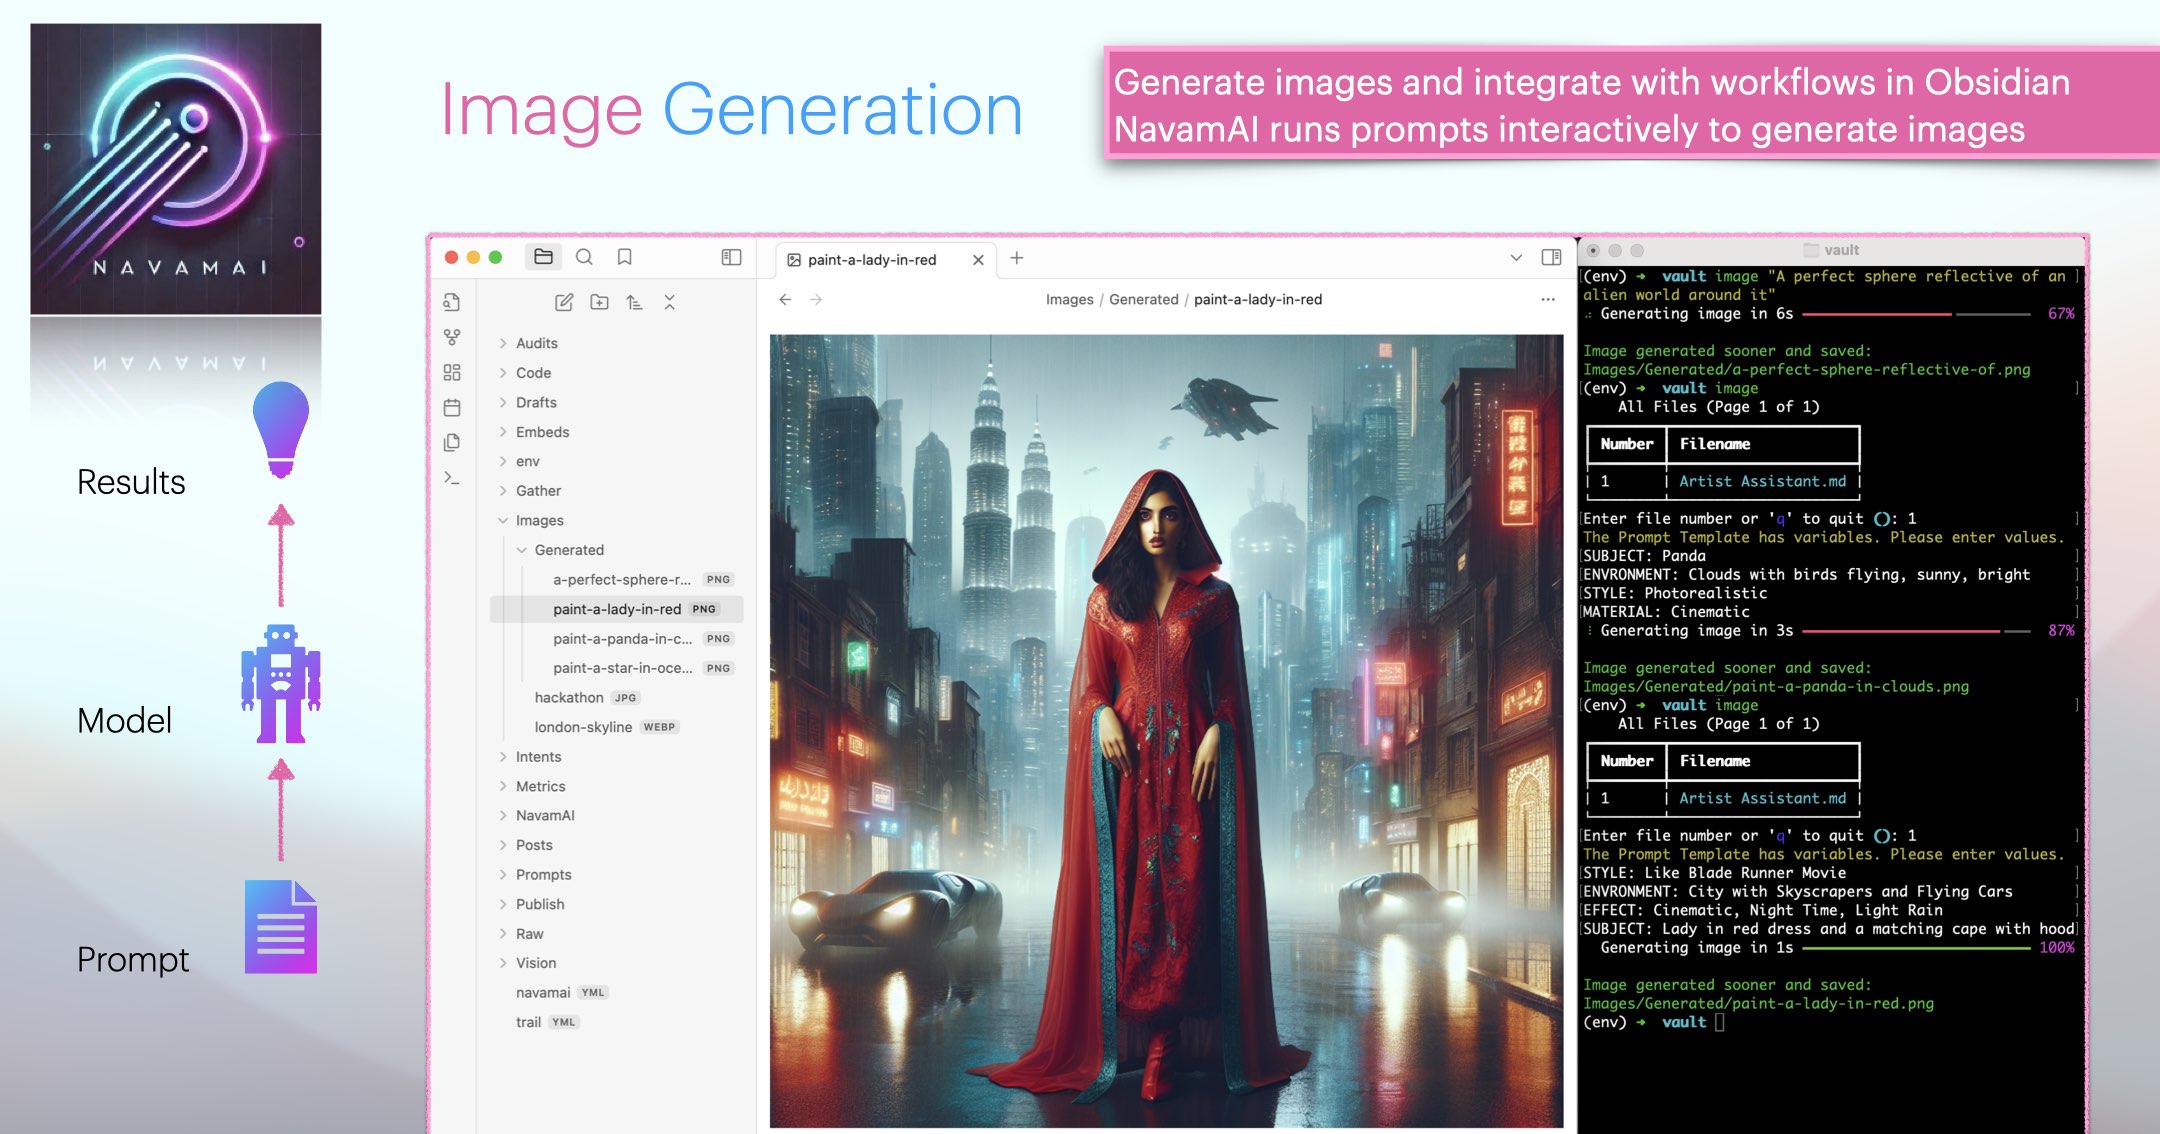Collapse all folders icon

(670, 302)
